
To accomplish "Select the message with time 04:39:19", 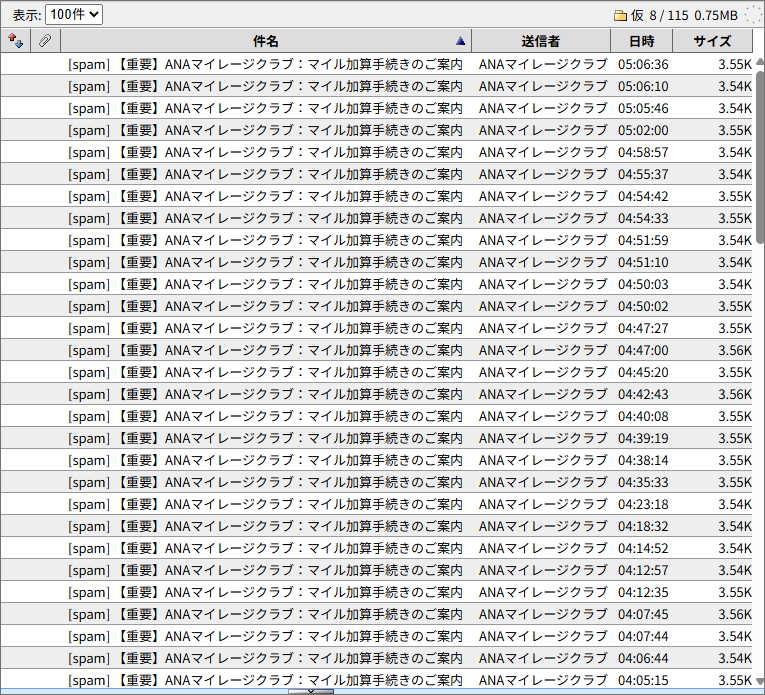I will (x=376, y=438).
